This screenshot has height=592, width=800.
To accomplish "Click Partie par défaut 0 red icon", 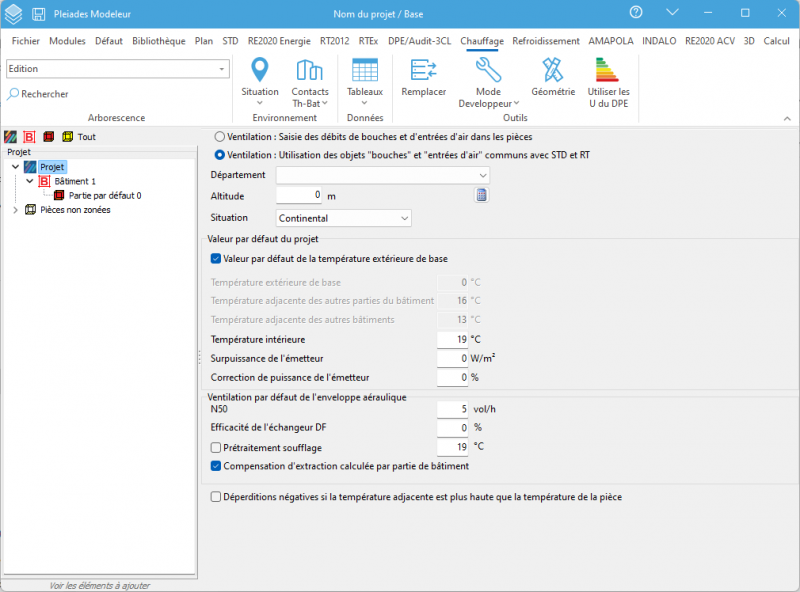I will tap(59, 195).
